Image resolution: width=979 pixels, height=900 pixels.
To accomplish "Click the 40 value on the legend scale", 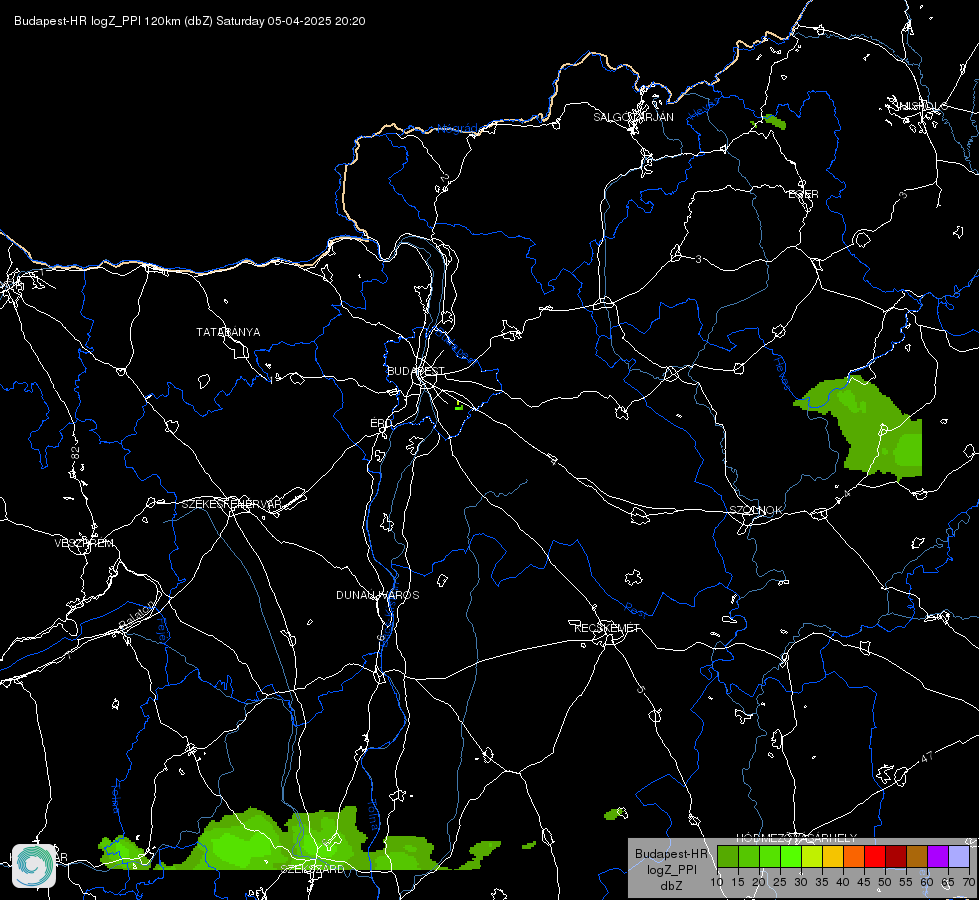I will 843,883.
